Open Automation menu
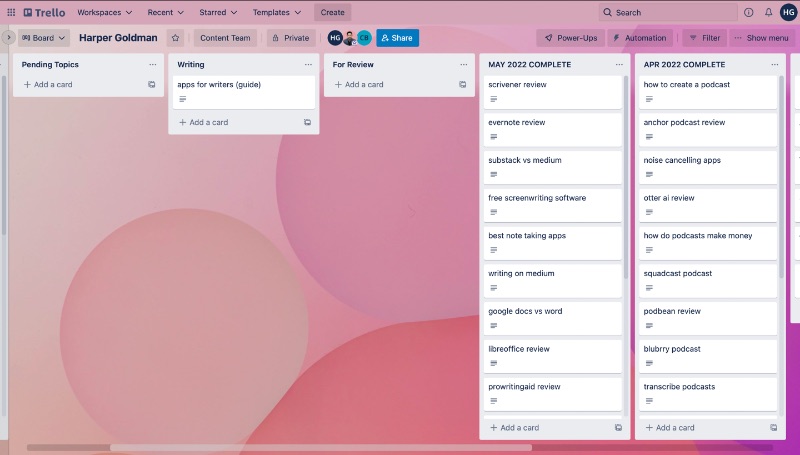 [640, 38]
